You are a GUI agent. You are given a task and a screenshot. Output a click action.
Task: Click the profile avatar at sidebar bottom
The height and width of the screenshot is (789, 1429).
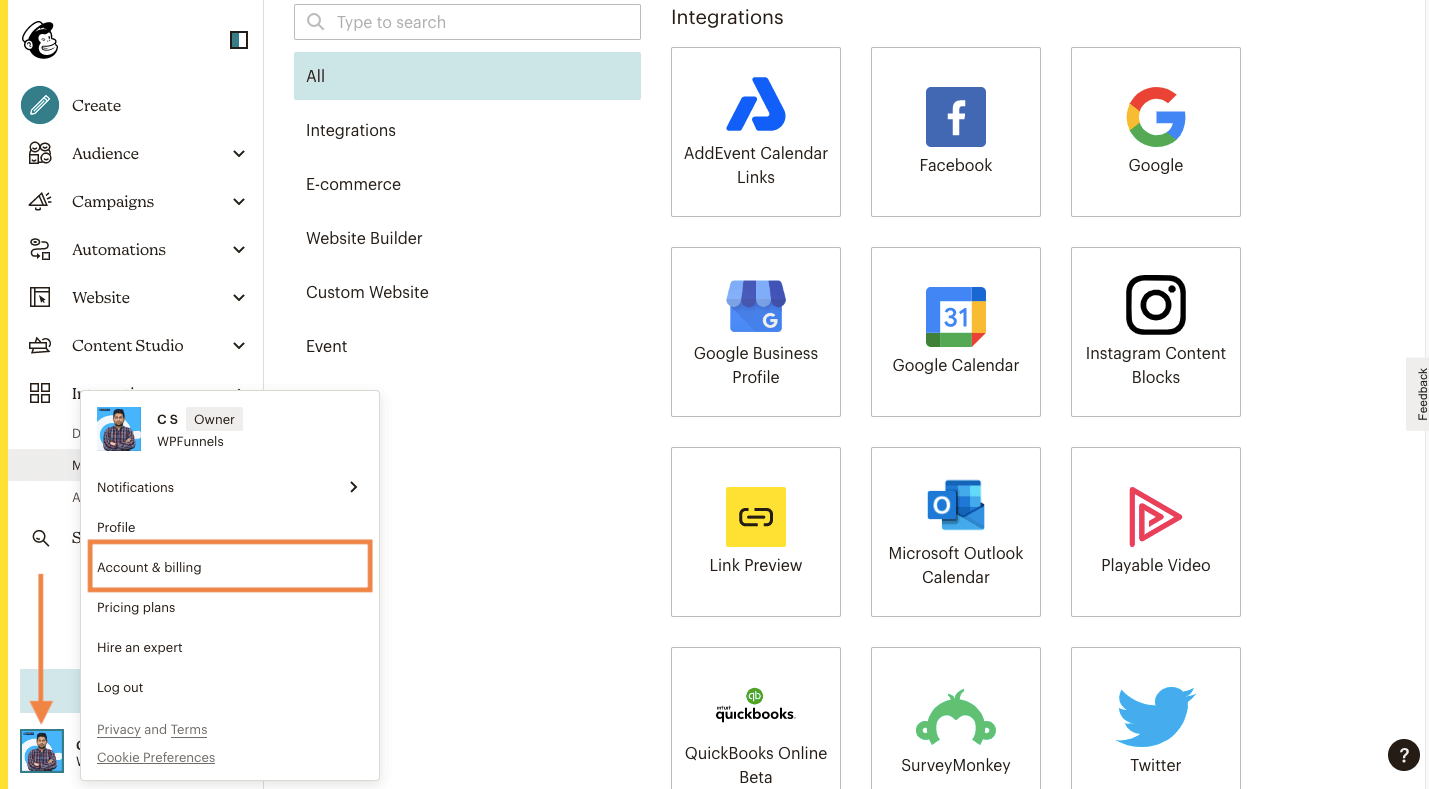(42, 751)
